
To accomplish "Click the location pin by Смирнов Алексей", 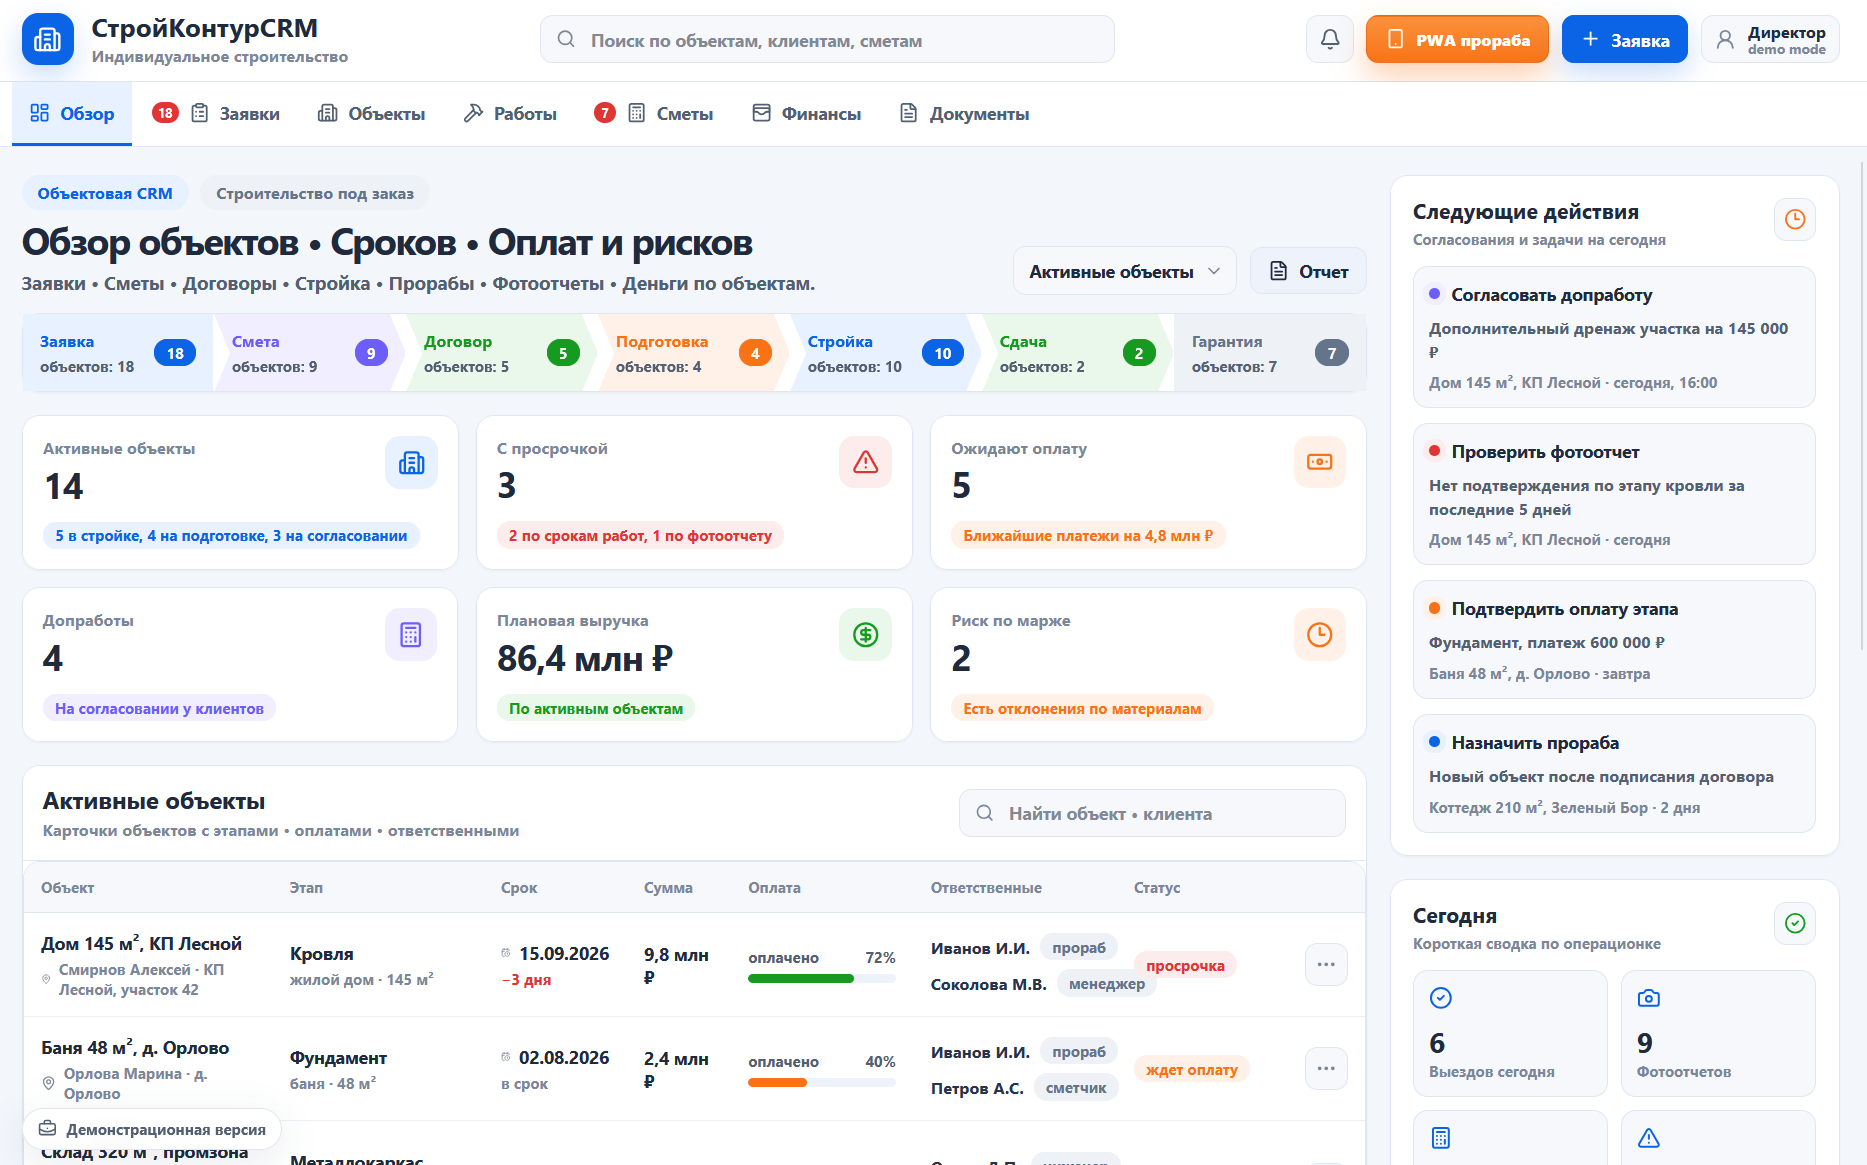I will [x=46, y=979].
